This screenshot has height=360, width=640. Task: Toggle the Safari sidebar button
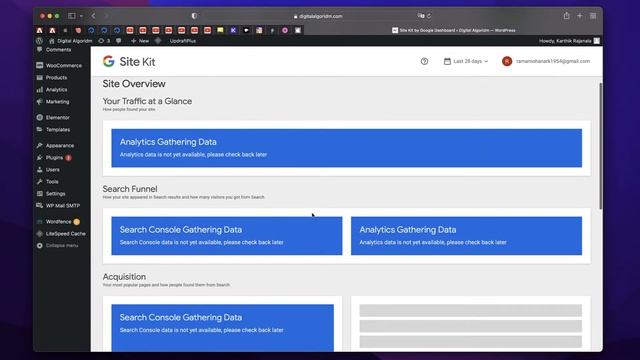(72, 16)
